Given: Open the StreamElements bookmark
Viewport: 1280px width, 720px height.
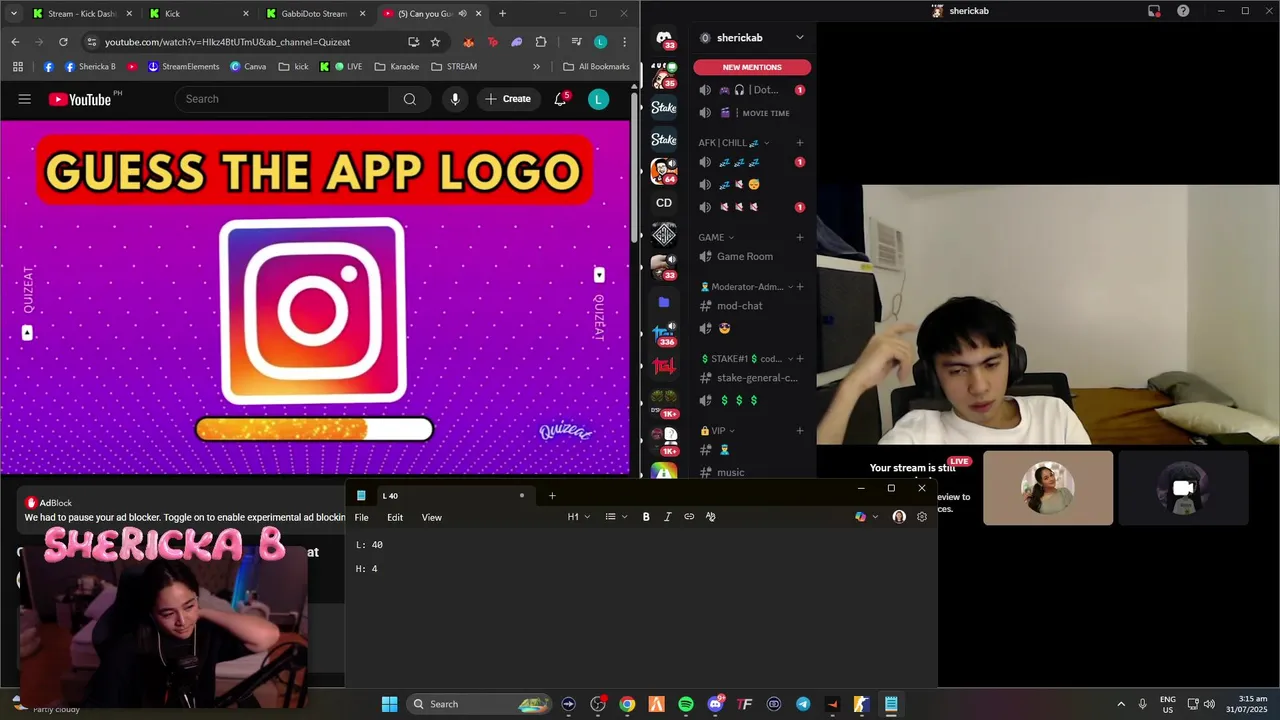Looking at the screenshot, I should coord(183,67).
